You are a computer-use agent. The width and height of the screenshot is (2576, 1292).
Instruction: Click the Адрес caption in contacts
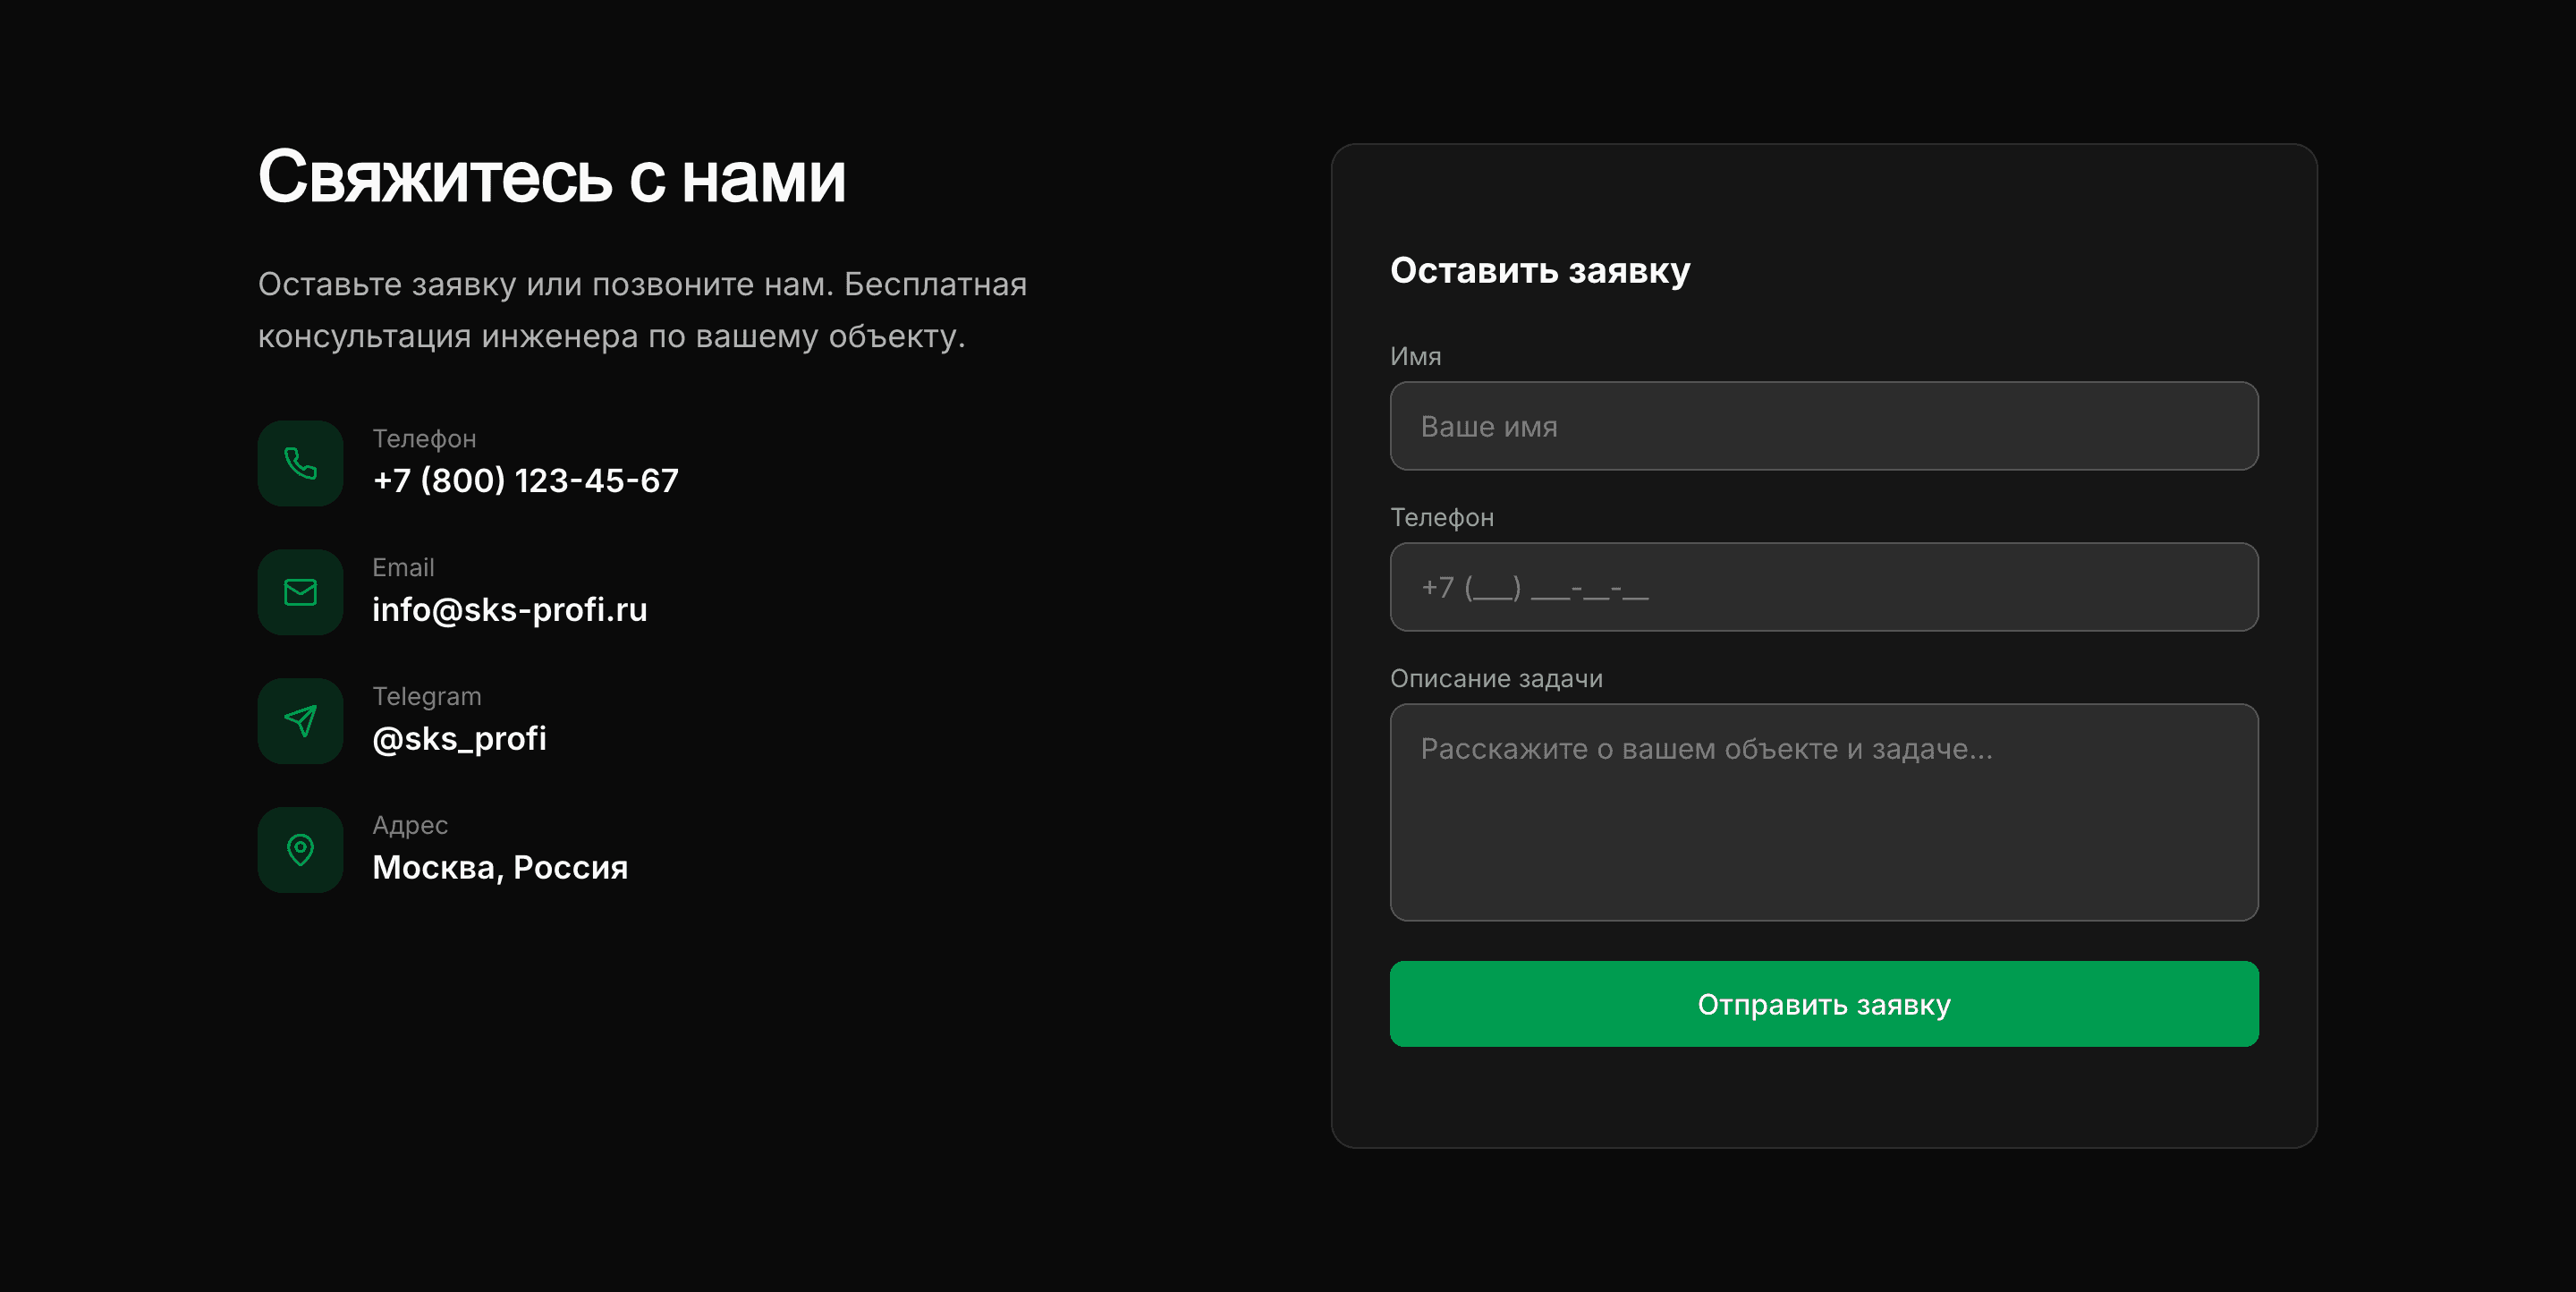(410, 826)
